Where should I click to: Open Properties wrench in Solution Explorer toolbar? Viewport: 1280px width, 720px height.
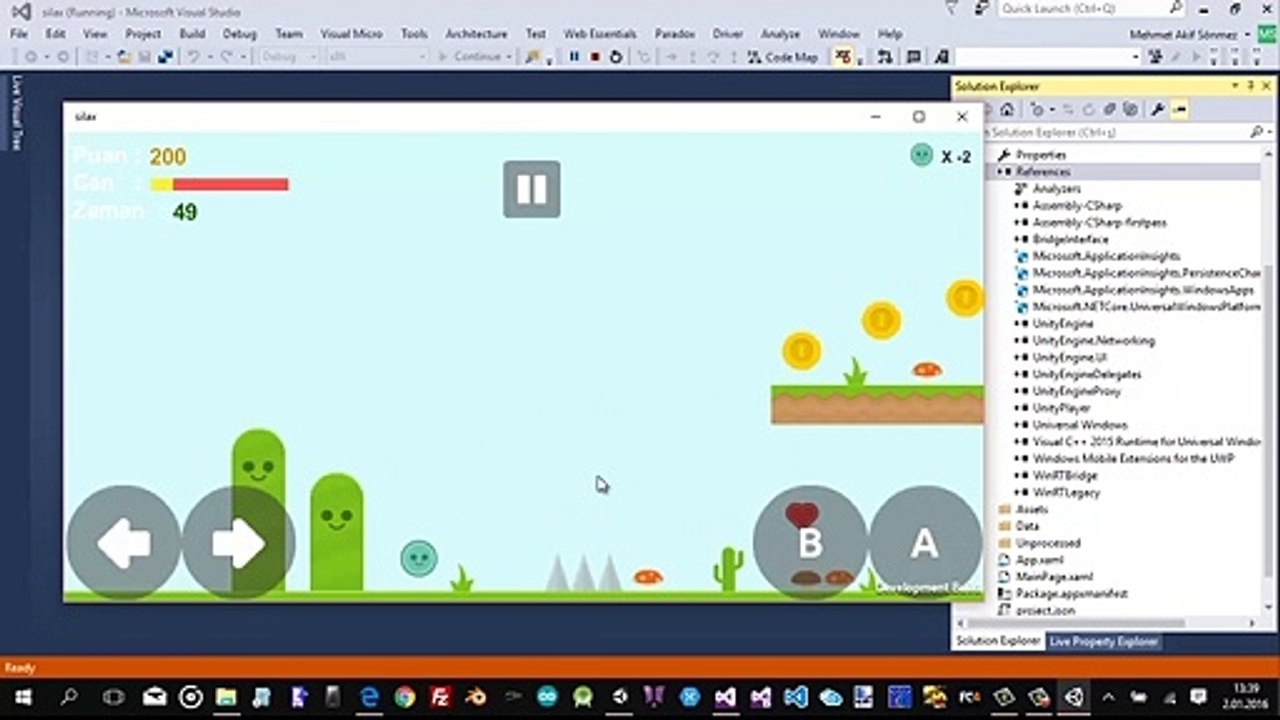[x=1157, y=109]
